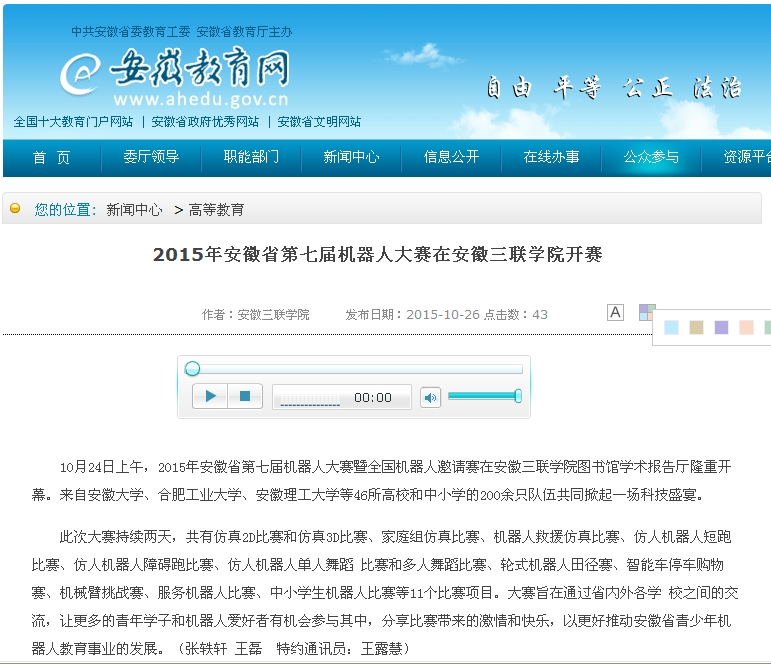Mute the audio player speaker icon
The width and height of the screenshot is (771, 664).
pyautogui.click(x=430, y=397)
